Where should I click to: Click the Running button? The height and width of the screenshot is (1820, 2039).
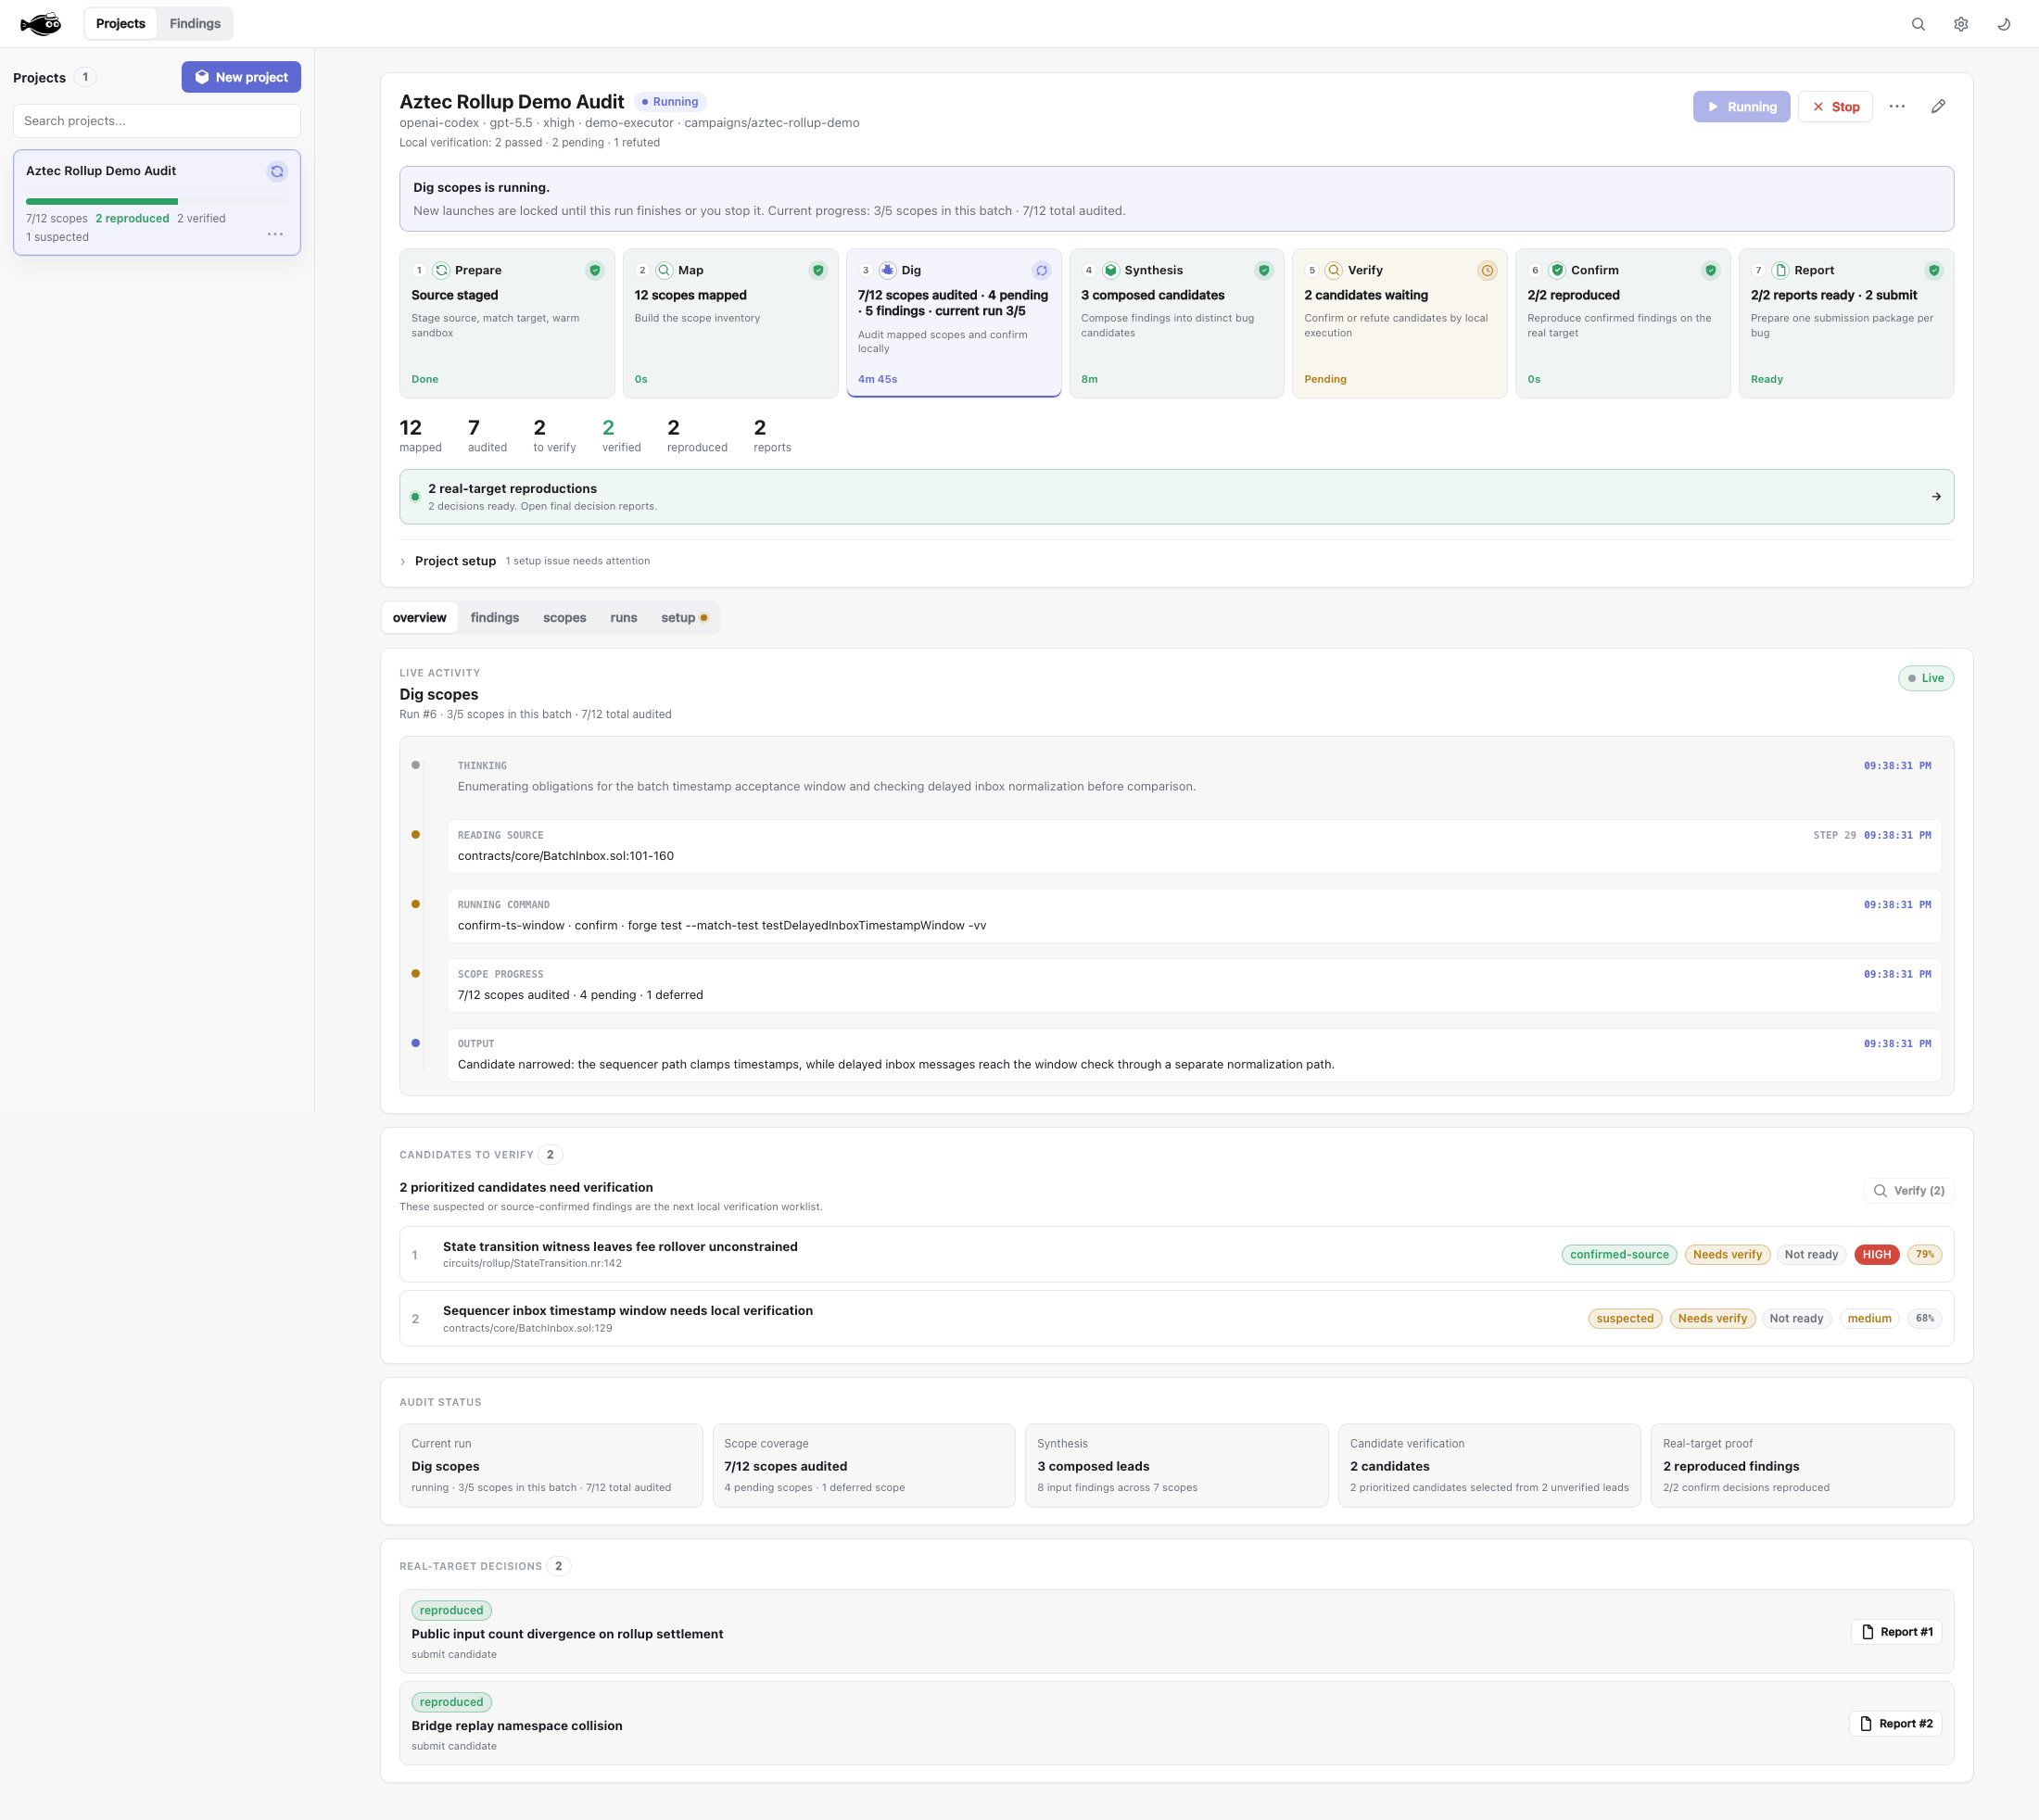click(1741, 107)
